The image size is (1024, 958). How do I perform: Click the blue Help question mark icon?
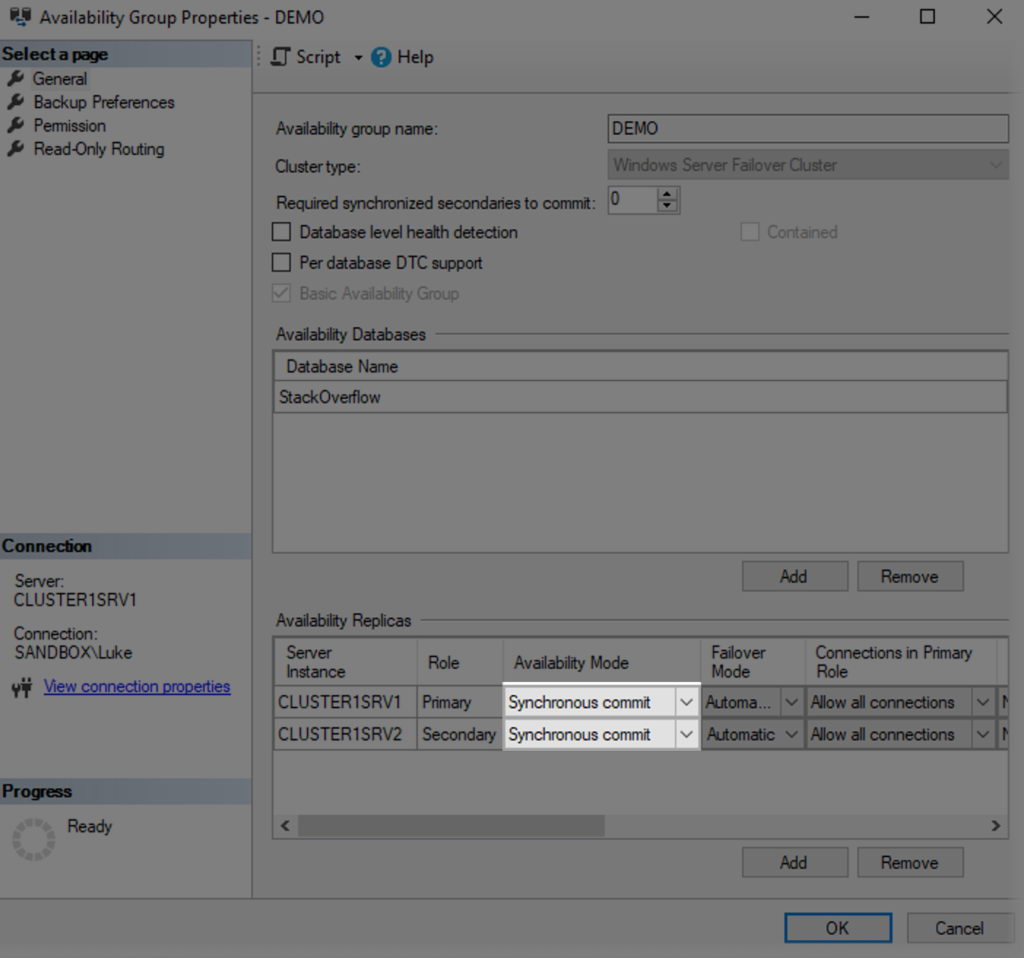tap(381, 57)
